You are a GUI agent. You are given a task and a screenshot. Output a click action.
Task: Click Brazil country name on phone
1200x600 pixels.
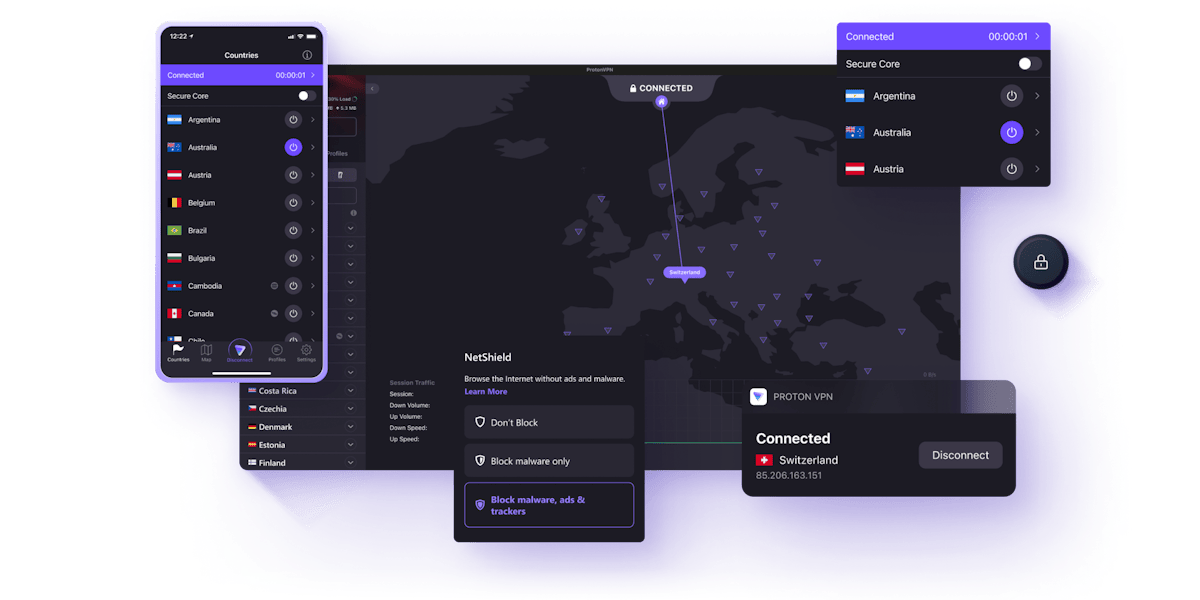(197, 230)
